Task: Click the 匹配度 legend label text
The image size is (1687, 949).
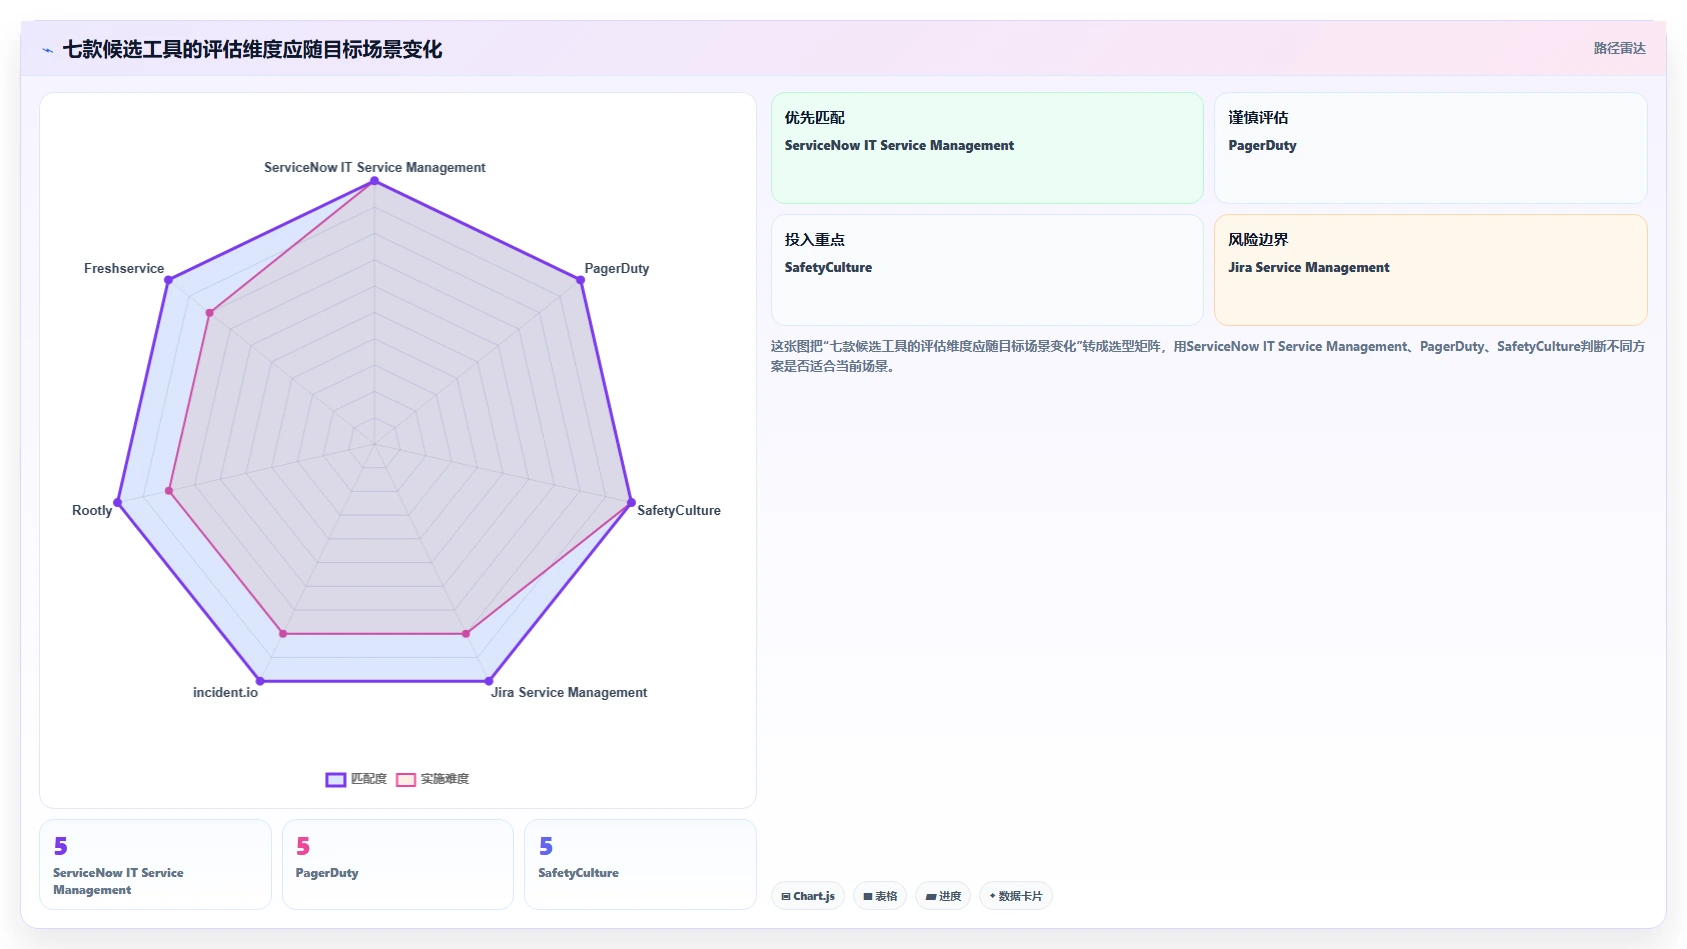Action: pos(368,779)
